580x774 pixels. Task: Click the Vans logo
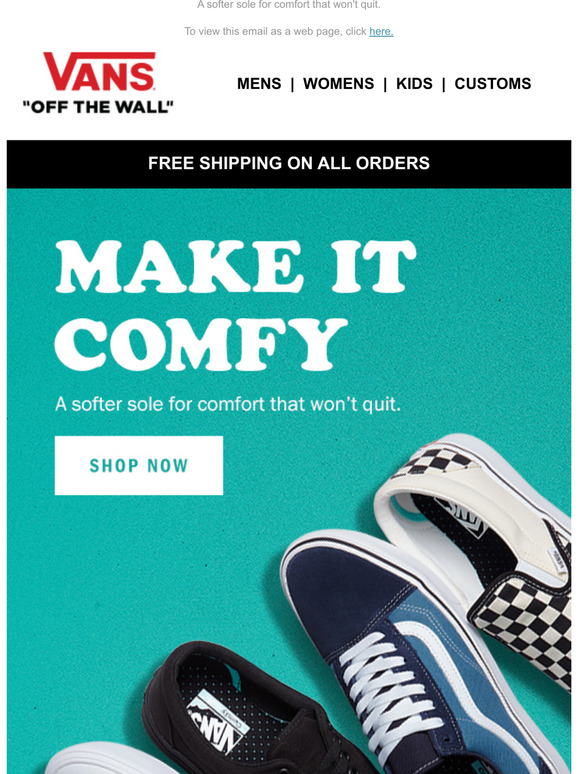pos(99,83)
